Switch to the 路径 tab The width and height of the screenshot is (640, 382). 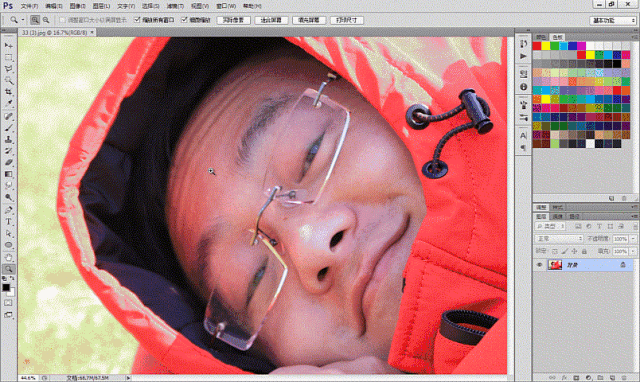574,216
